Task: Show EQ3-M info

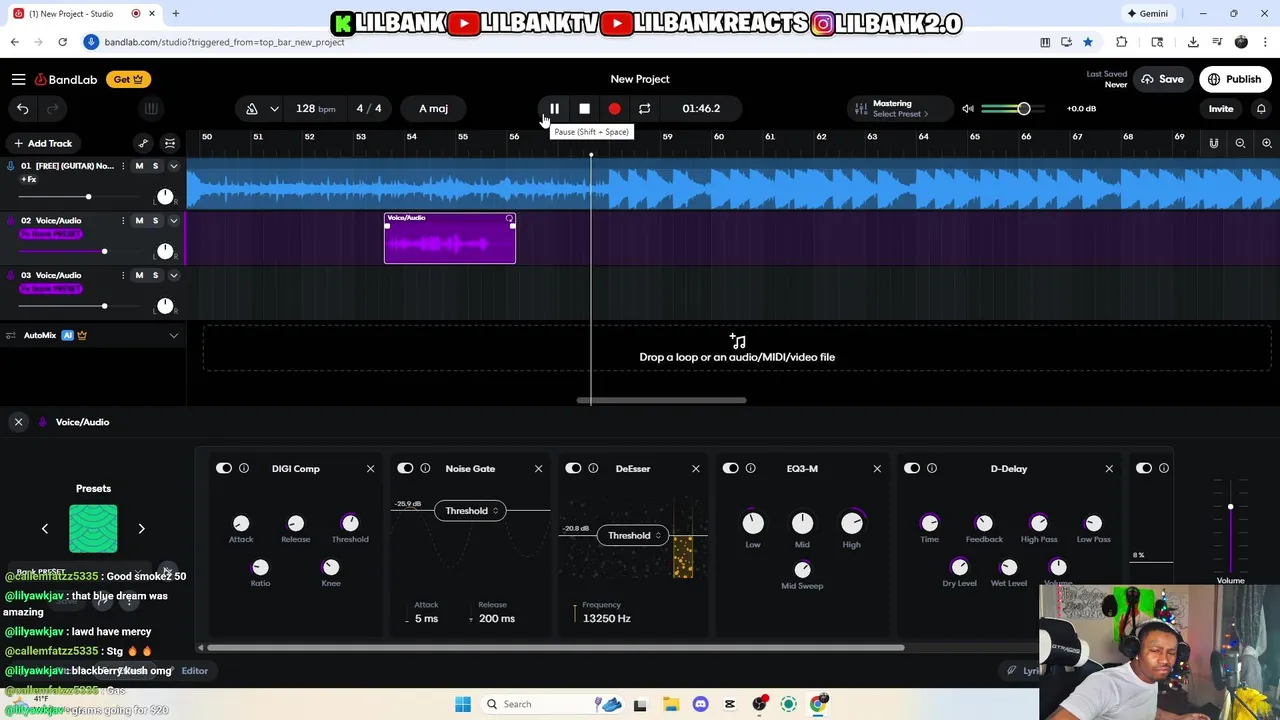Action: click(751, 468)
